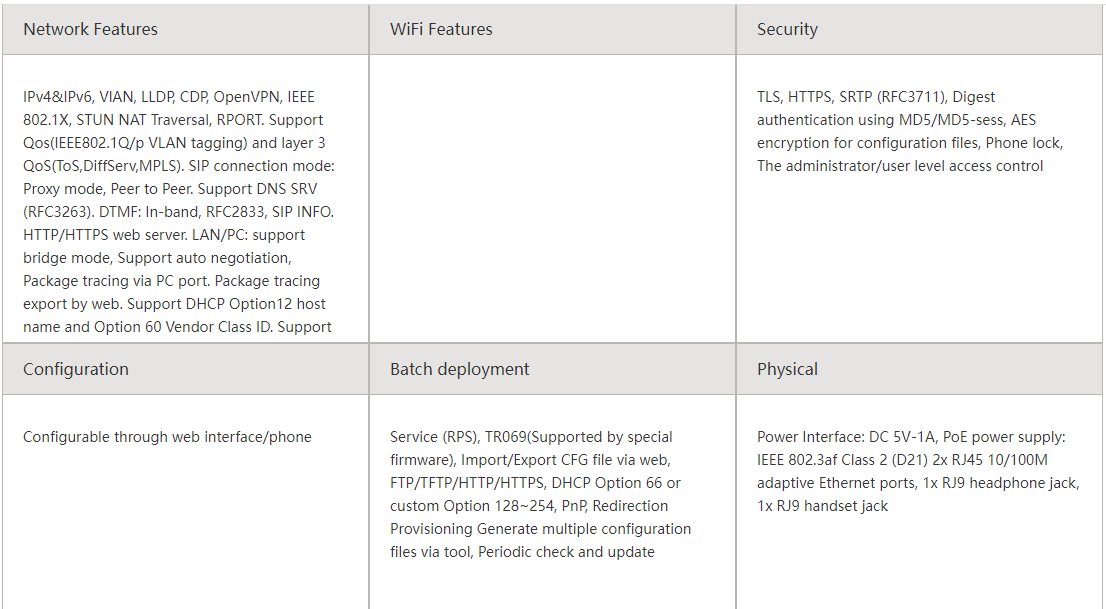The width and height of the screenshot is (1106, 609).
Task: Click the 'Configurable through web interface/phone' text
Action: click(x=167, y=437)
